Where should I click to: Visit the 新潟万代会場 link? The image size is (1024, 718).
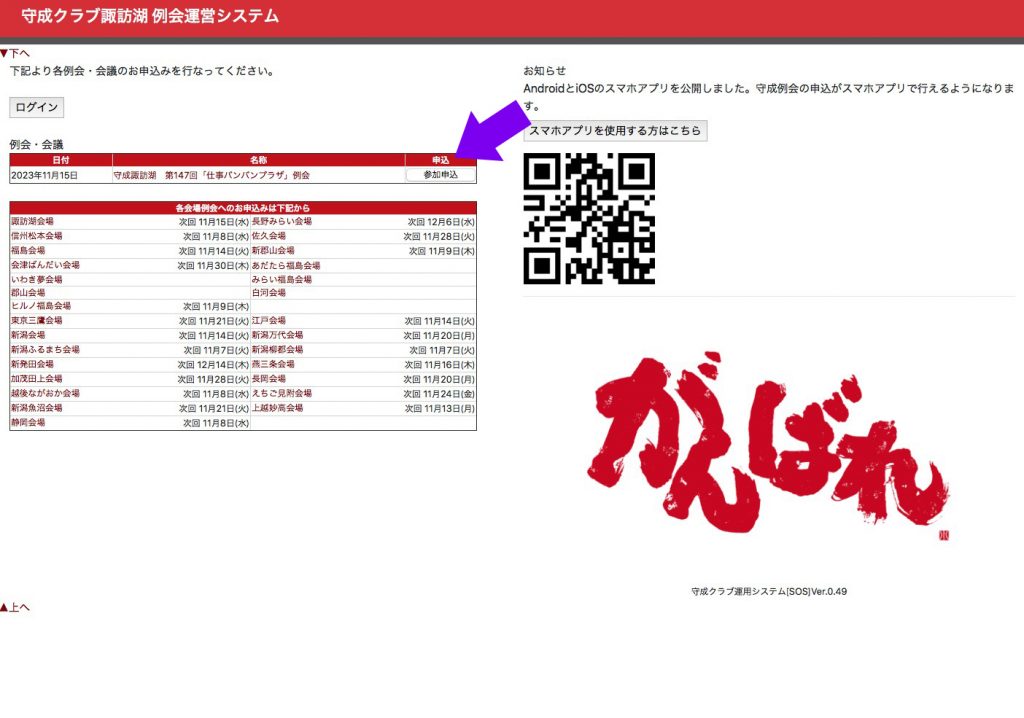pos(278,335)
